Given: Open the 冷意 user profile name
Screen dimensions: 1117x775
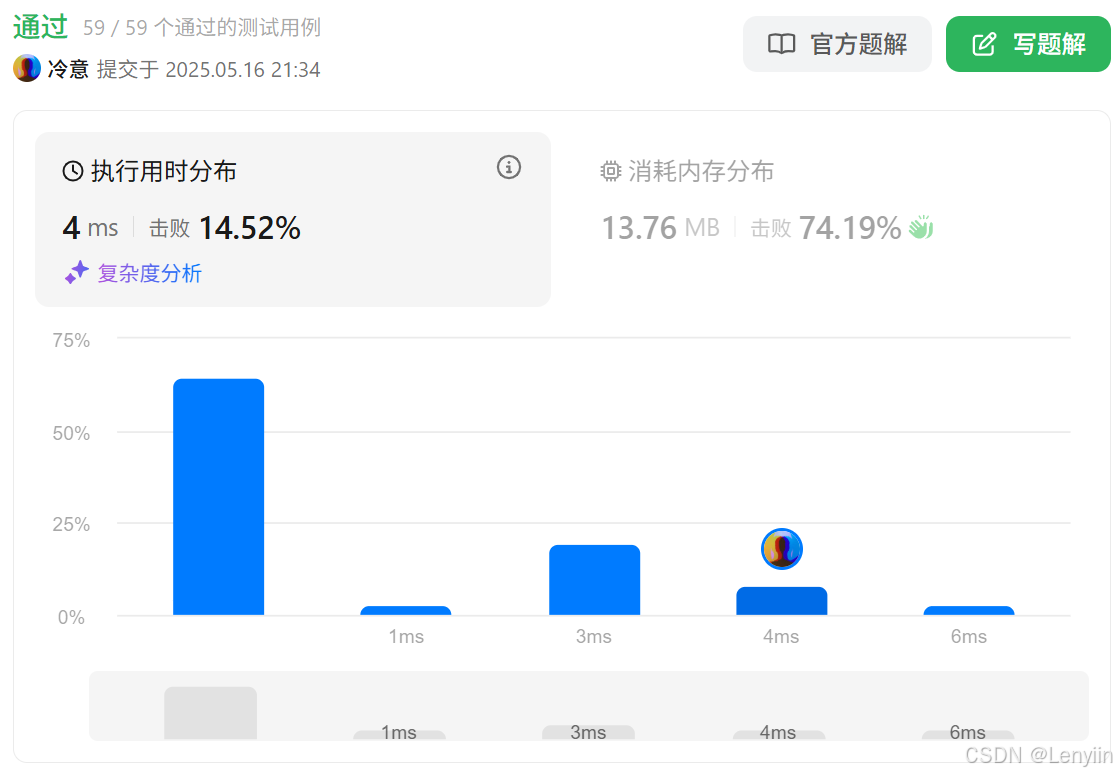Looking at the screenshot, I should click(68, 69).
